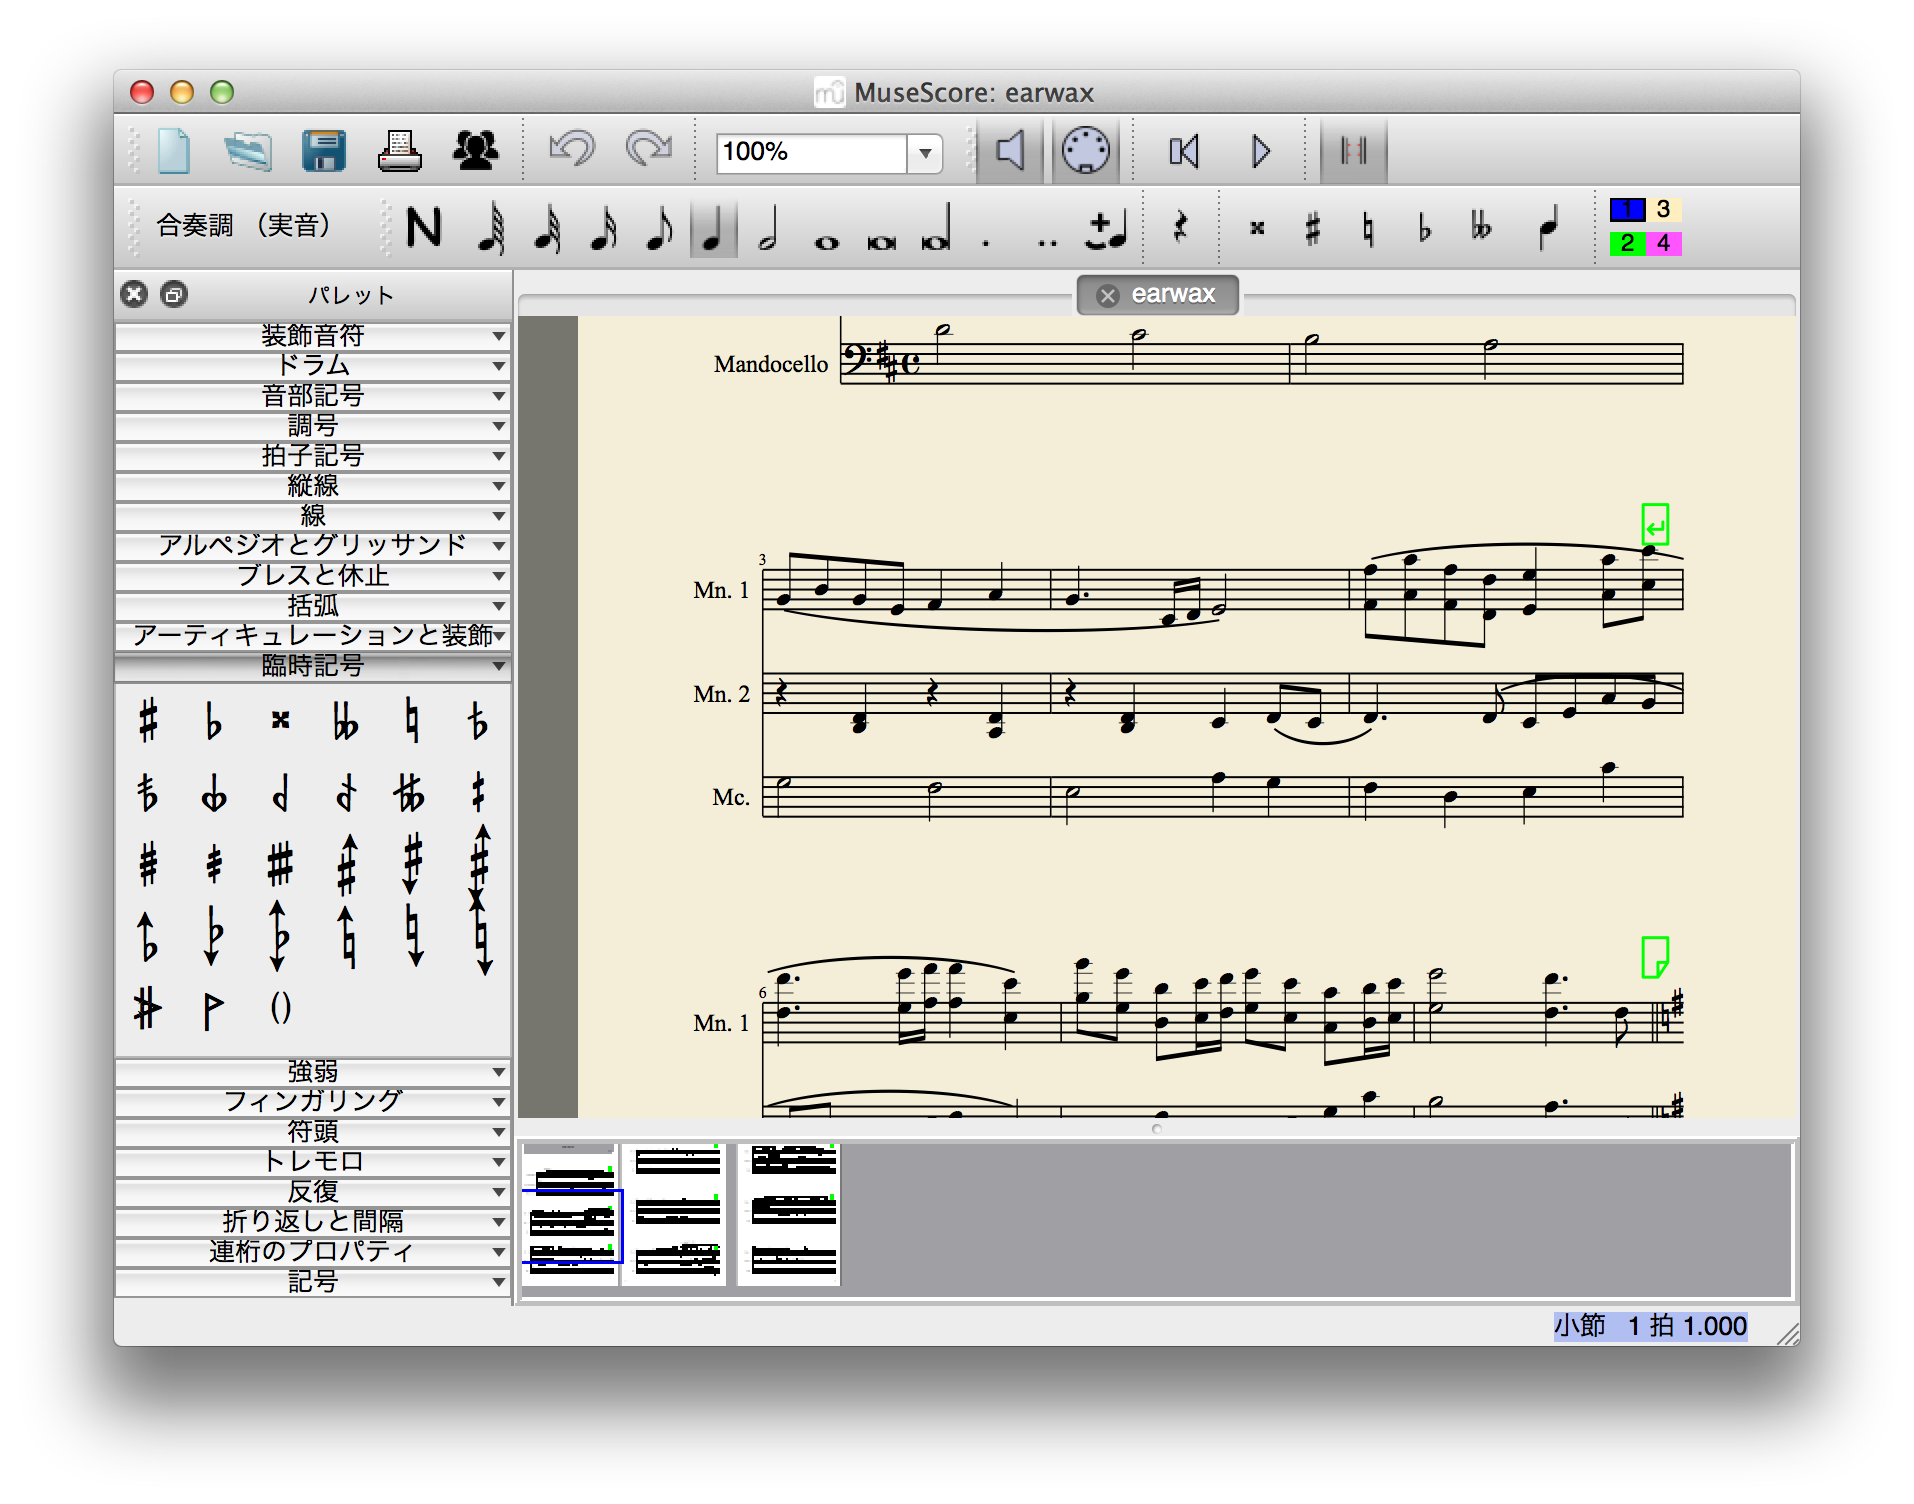Expand the 括弧 palette
The width and height of the screenshot is (1914, 1504).
[x=312, y=606]
